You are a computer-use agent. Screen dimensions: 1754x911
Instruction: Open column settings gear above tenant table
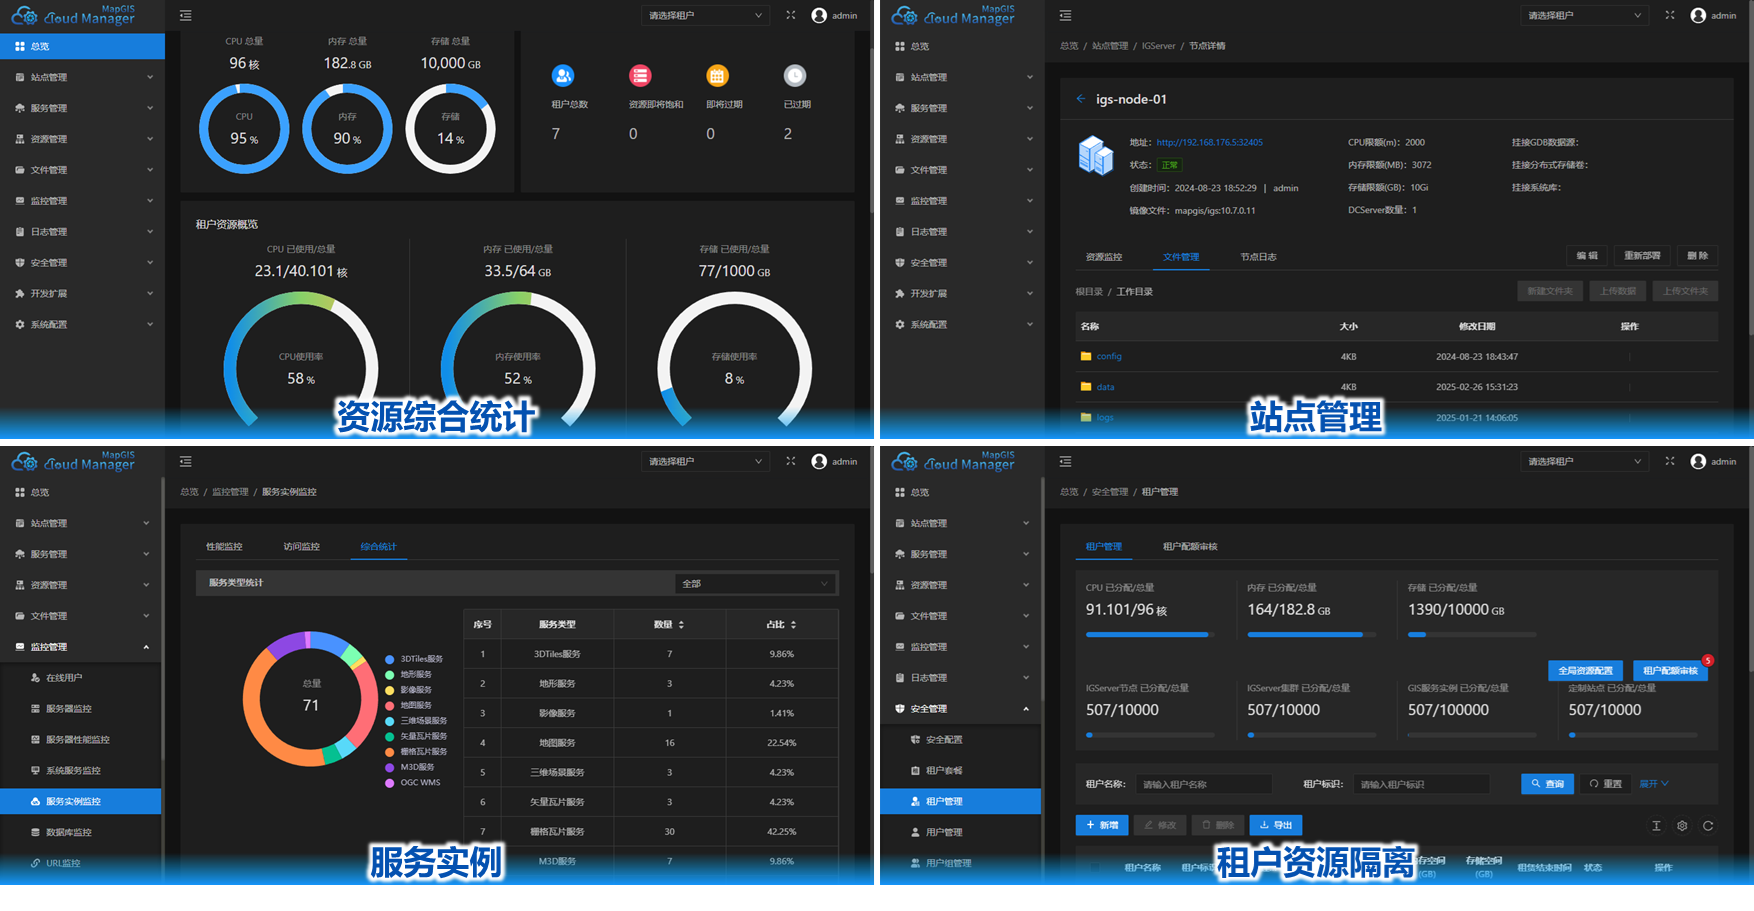pyautogui.click(x=1682, y=826)
